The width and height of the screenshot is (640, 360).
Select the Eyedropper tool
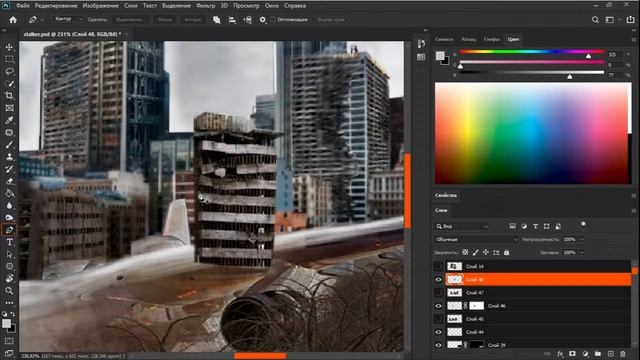click(9, 120)
